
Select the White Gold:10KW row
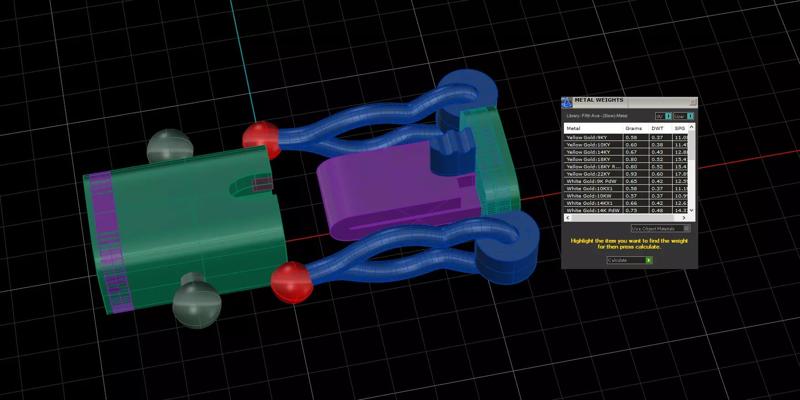[627, 196]
